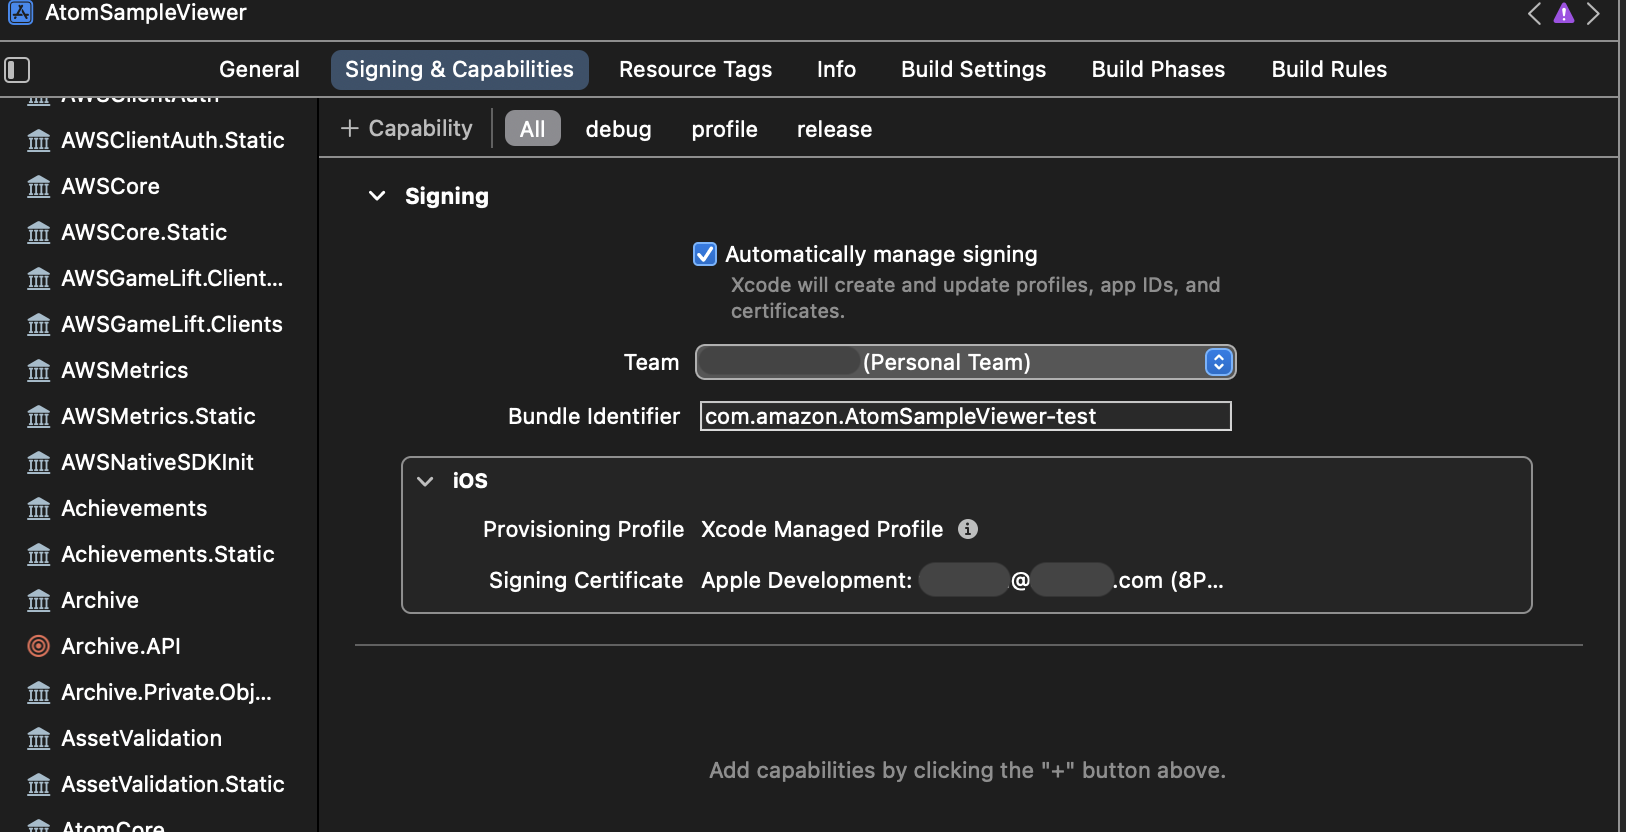Click the AtomSampleViewer project icon
The height and width of the screenshot is (832, 1626).
20,12
